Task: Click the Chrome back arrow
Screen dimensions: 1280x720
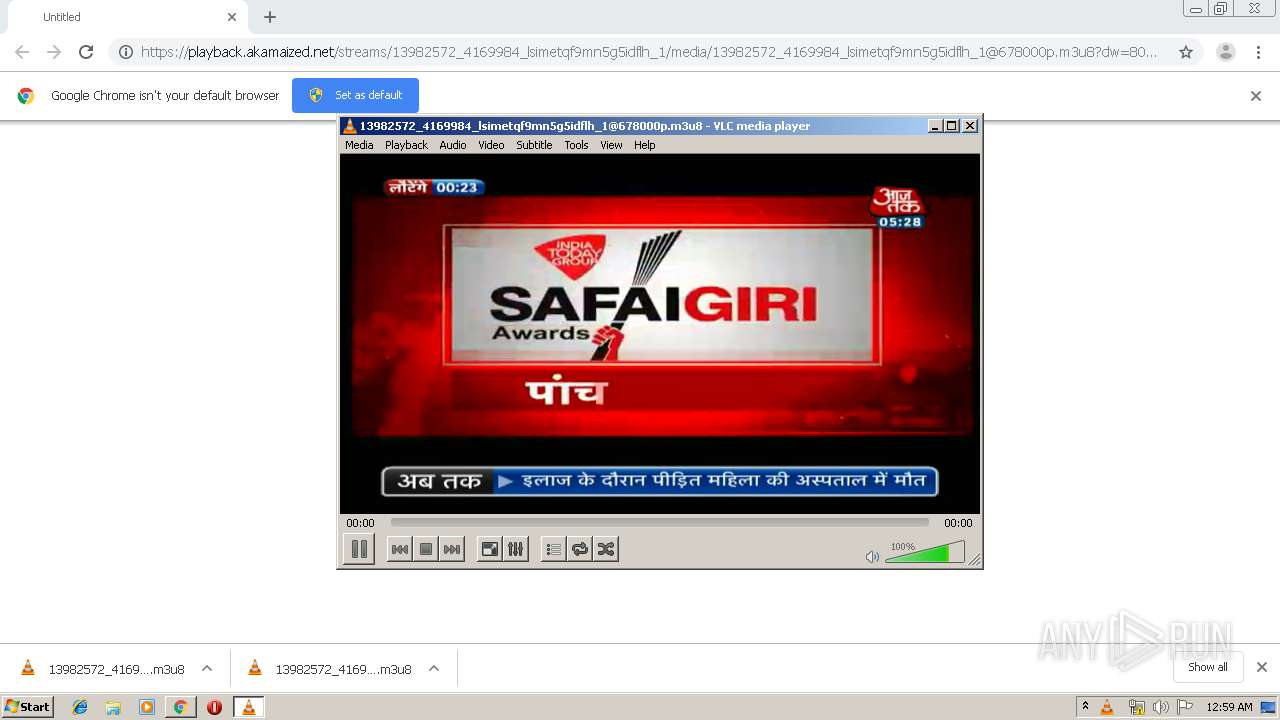Action: point(22,52)
